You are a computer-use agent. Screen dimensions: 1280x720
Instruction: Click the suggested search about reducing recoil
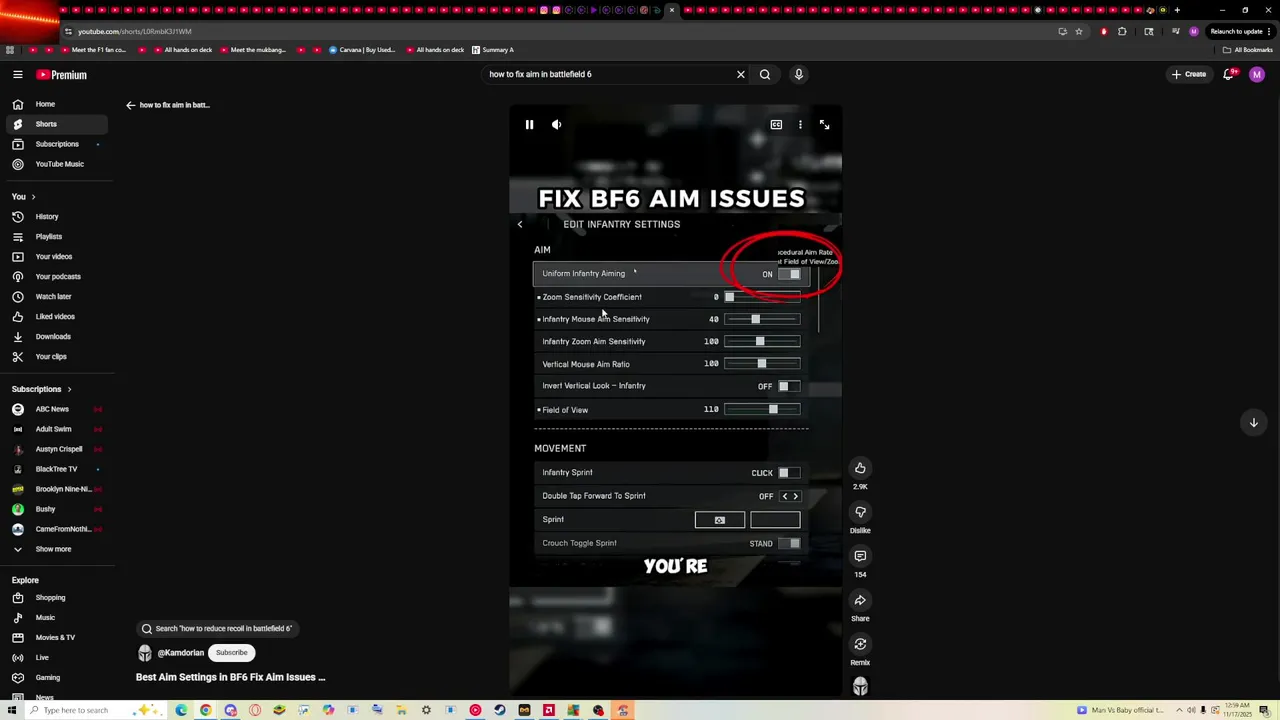(217, 629)
